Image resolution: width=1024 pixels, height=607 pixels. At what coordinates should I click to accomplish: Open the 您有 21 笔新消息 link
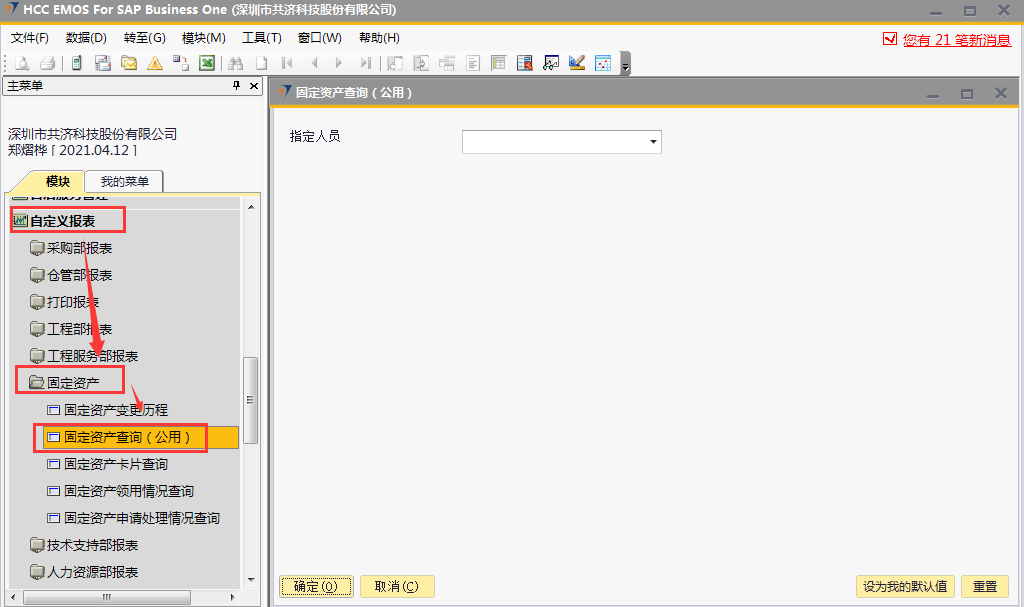click(x=956, y=40)
